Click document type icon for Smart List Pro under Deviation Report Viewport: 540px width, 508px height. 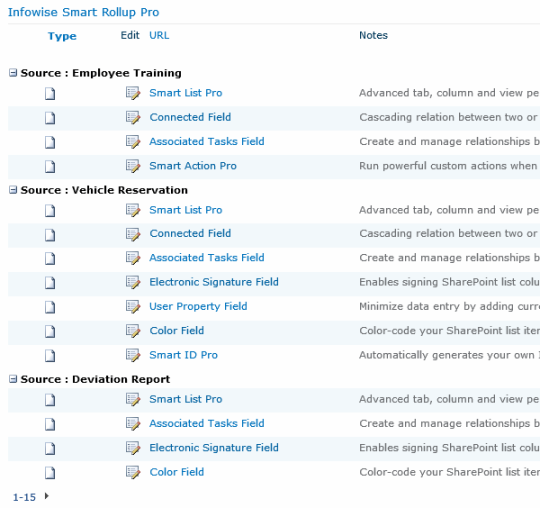pos(50,400)
